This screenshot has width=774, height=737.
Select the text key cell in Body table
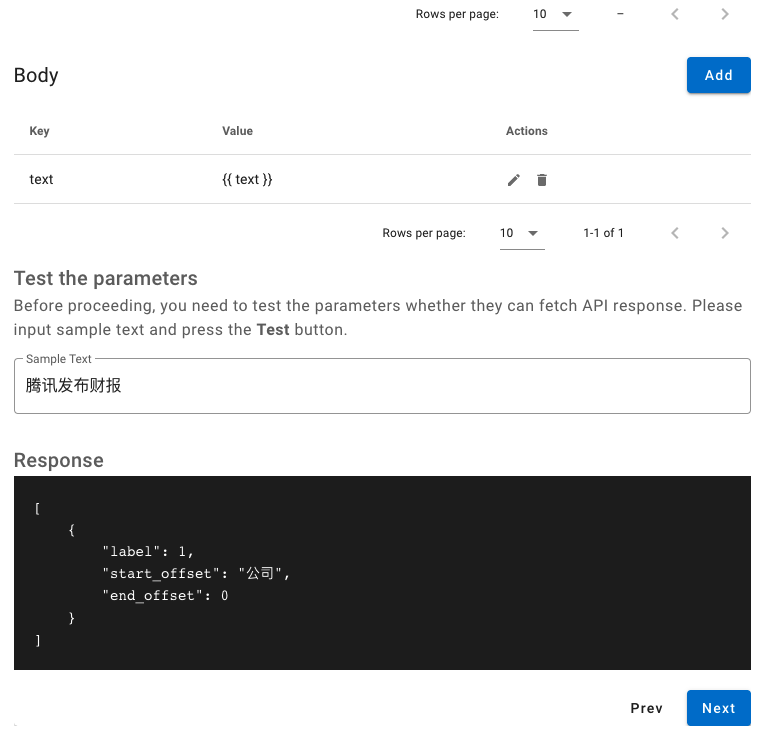click(x=41, y=179)
